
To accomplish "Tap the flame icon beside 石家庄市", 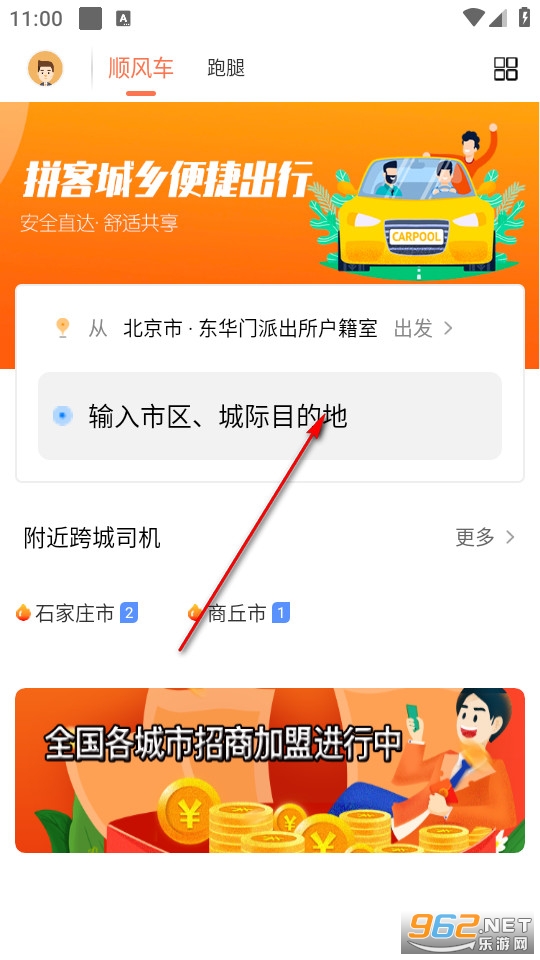I will (23, 613).
